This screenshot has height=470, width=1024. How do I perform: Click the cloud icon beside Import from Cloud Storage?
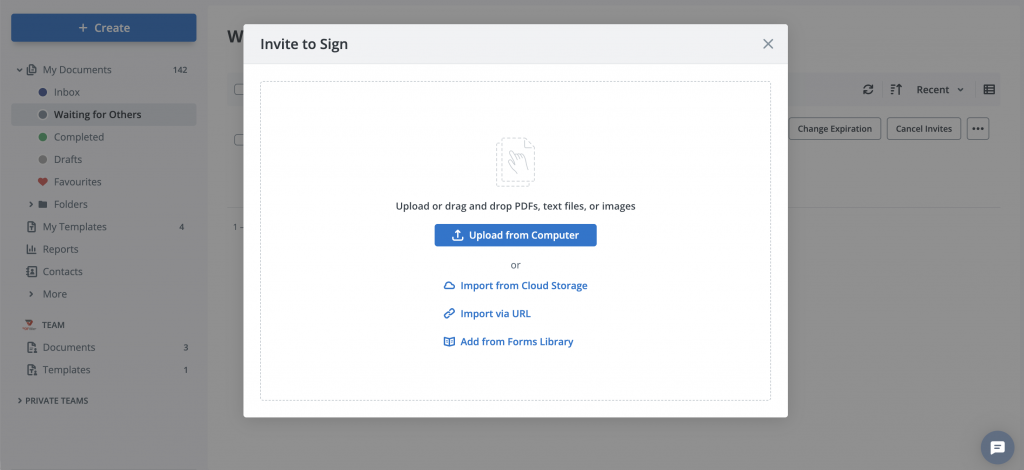coord(449,286)
